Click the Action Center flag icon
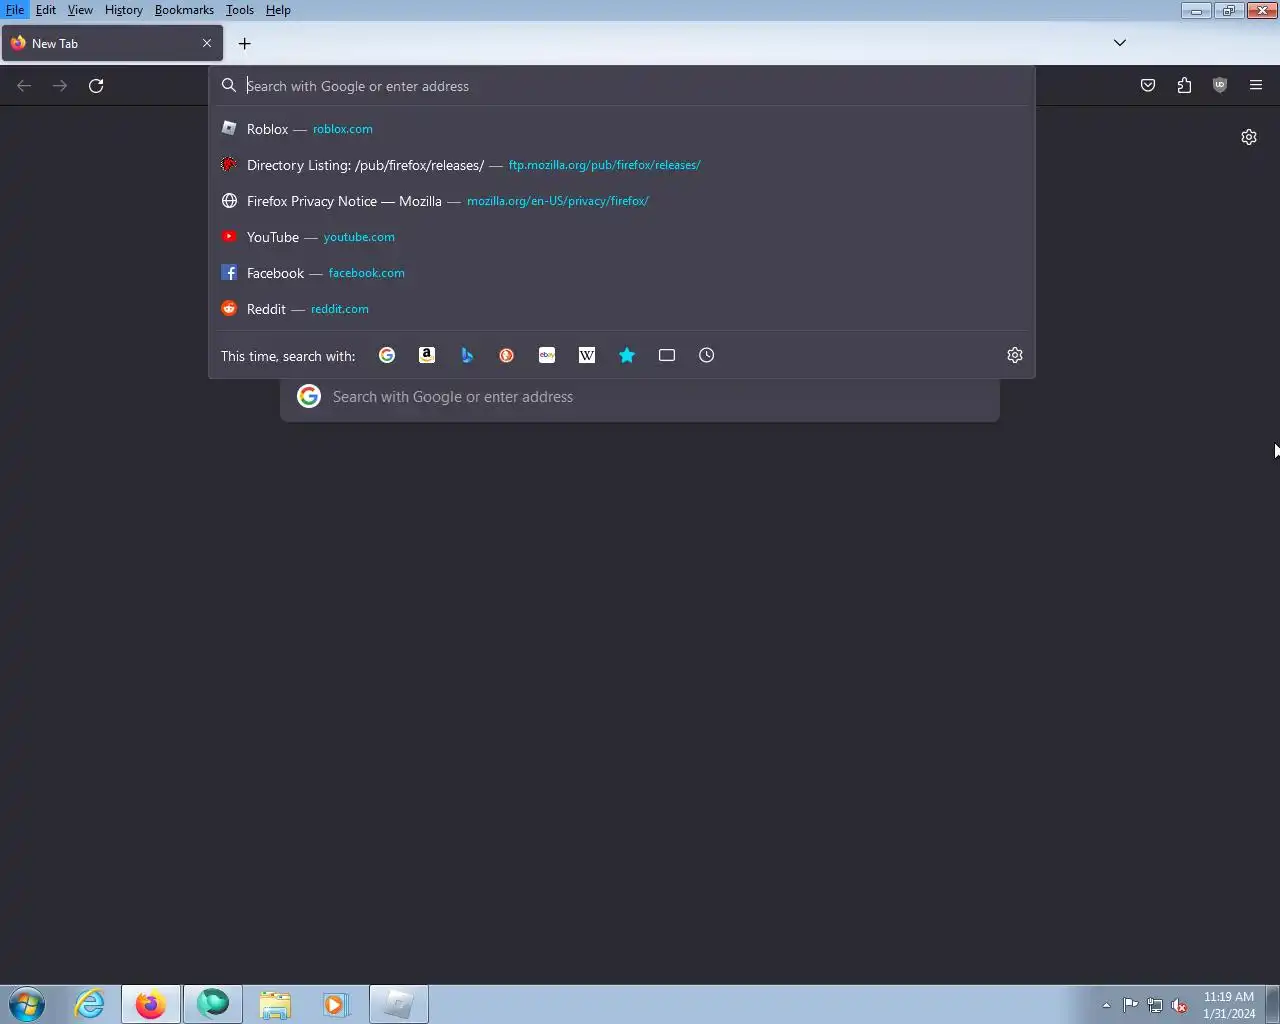Viewport: 1280px width, 1024px height. click(x=1130, y=1005)
